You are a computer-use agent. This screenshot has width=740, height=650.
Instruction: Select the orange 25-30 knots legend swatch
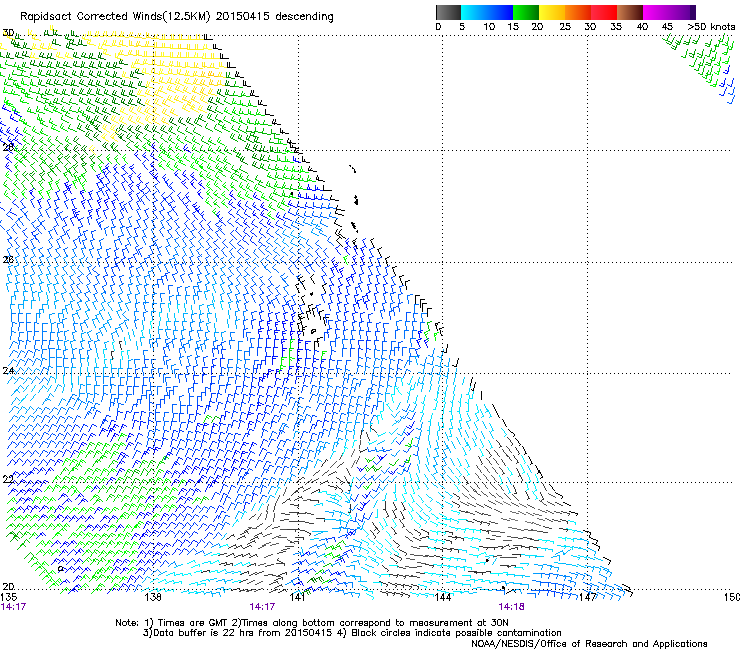point(578,12)
